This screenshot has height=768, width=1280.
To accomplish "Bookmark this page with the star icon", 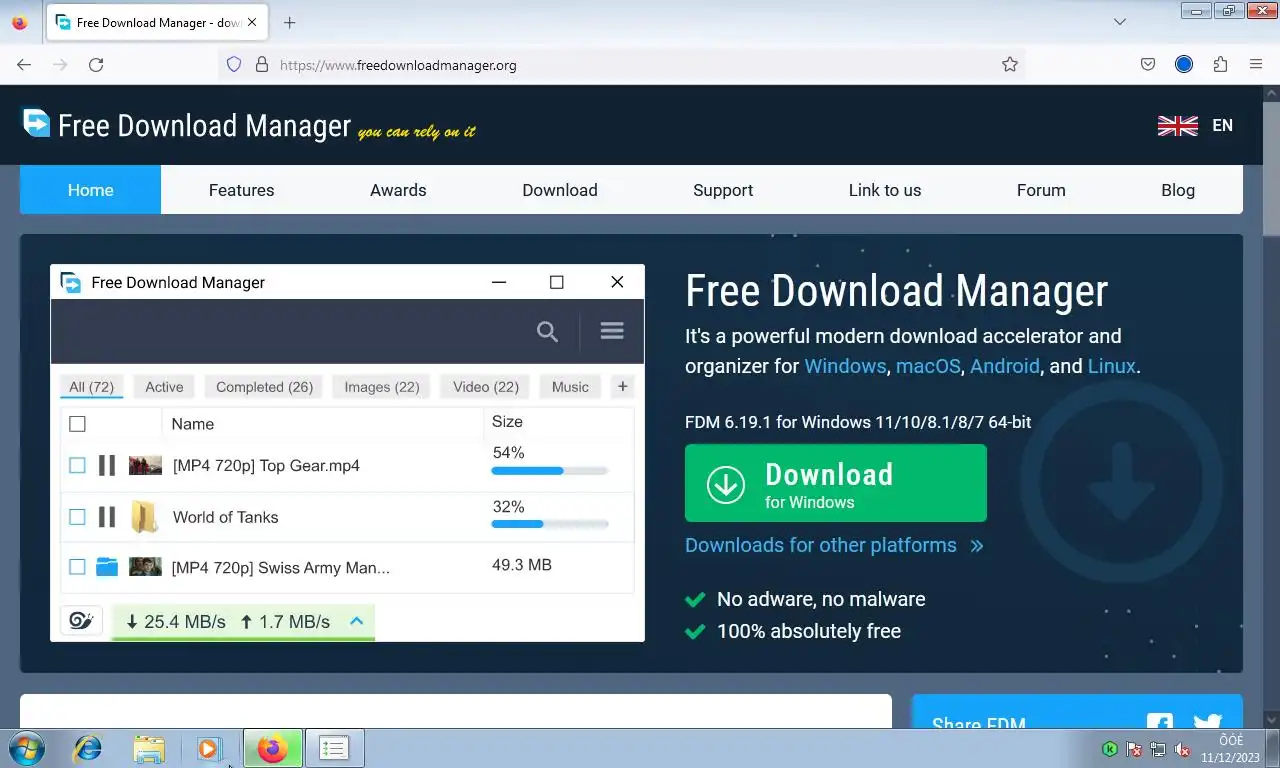I will click(x=1010, y=64).
